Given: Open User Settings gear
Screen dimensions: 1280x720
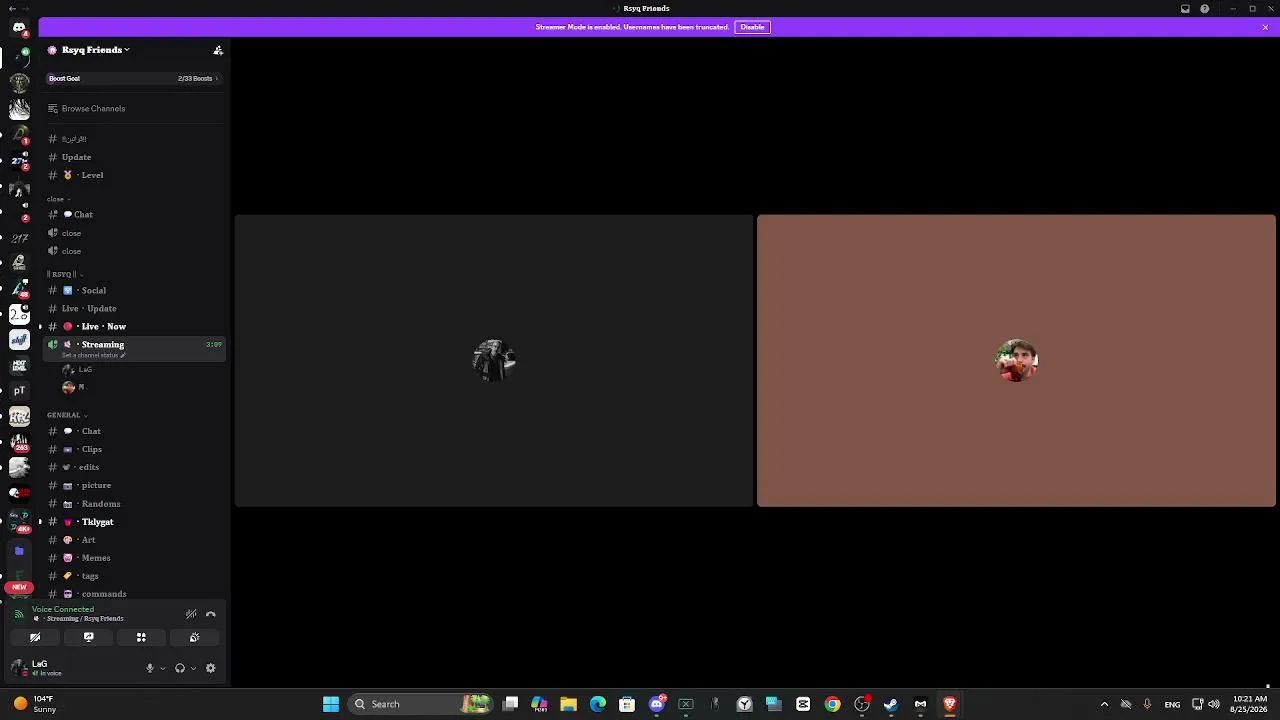Looking at the screenshot, I should point(210,668).
